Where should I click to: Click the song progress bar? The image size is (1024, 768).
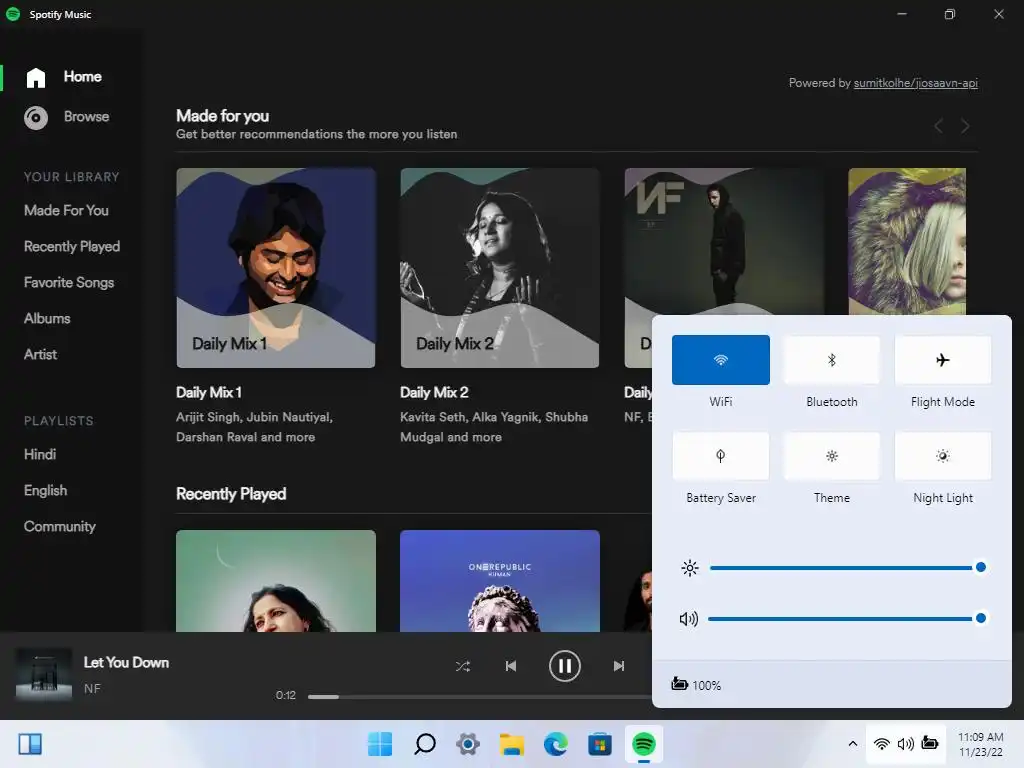(480, 696)
